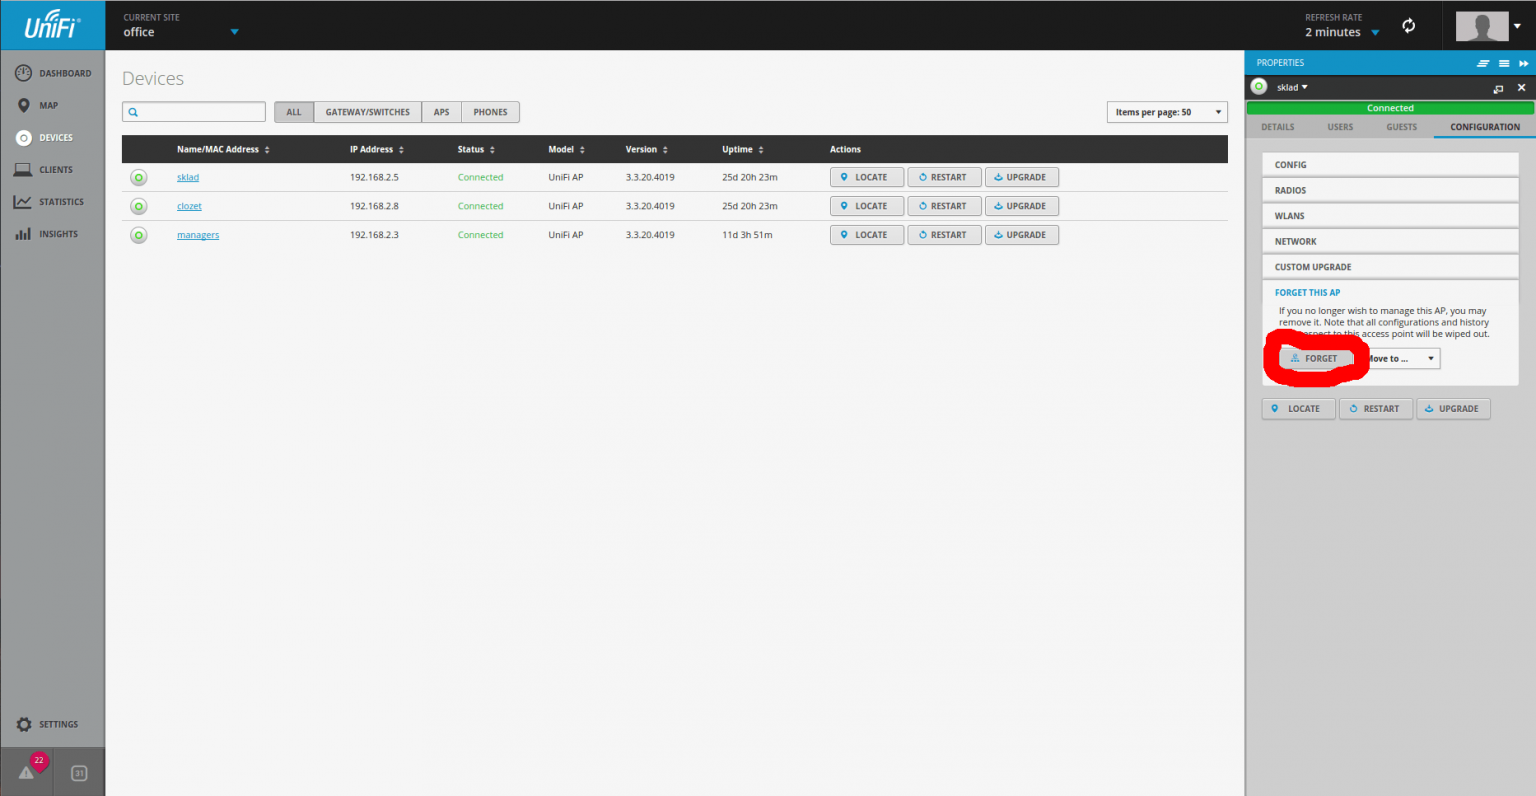The image size is (1536, 796).
Task: Click the Properties panel list-view icon
Action: coord(1504,63)
